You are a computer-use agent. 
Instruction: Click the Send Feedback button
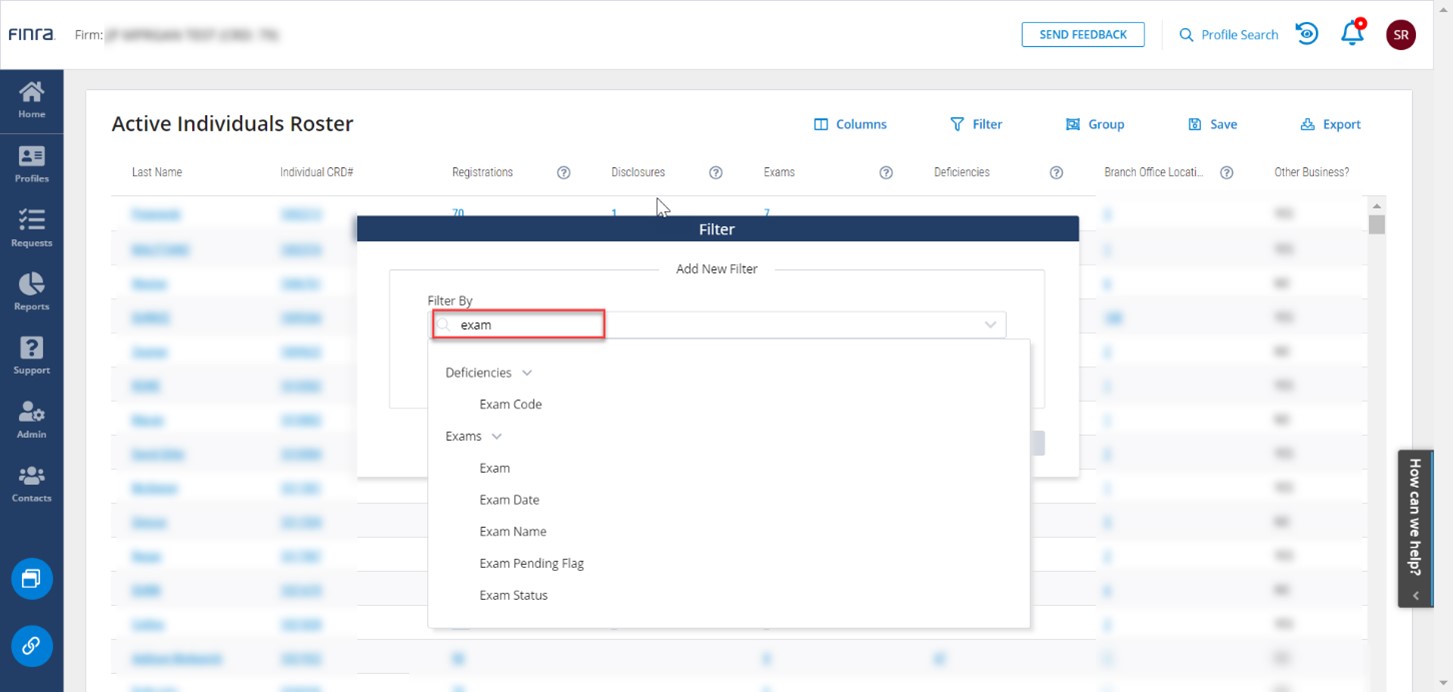1082,34
